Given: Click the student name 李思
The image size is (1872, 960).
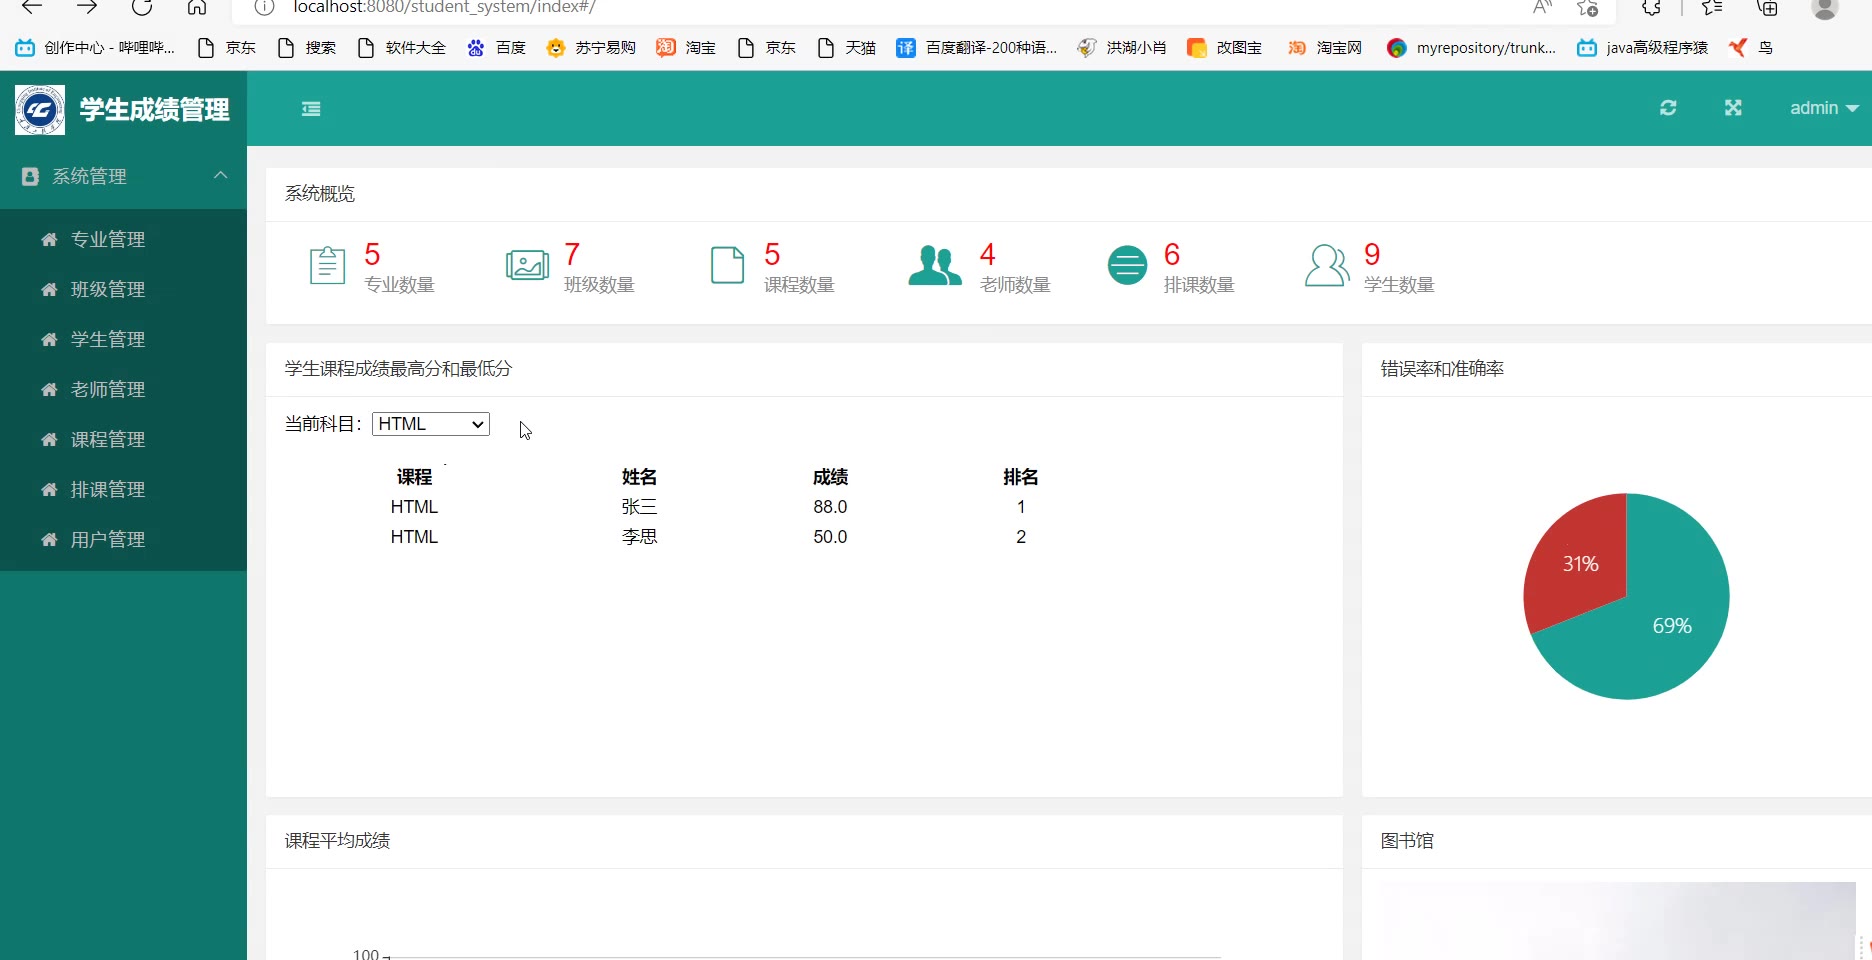Looking at the screenshot, I should coord(639,537).
